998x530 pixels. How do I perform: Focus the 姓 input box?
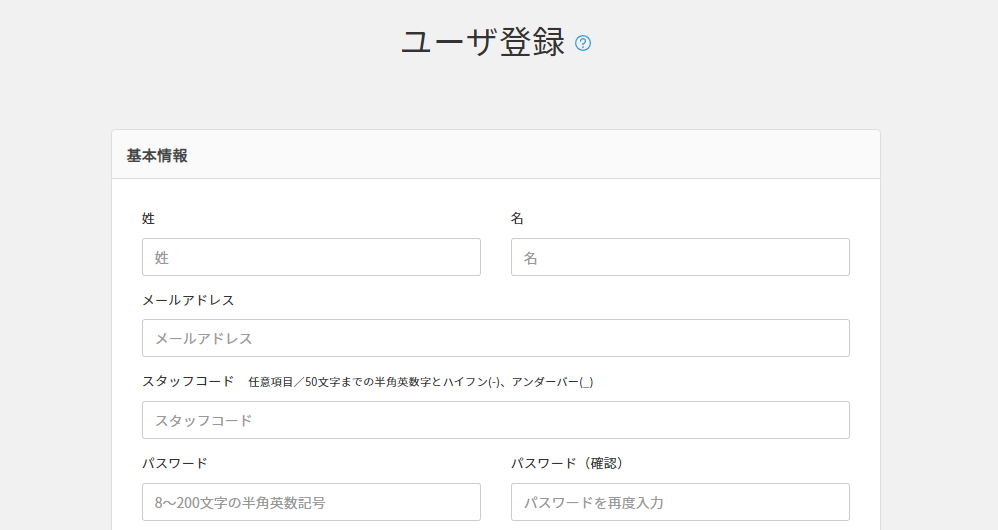tap(311, 257)
